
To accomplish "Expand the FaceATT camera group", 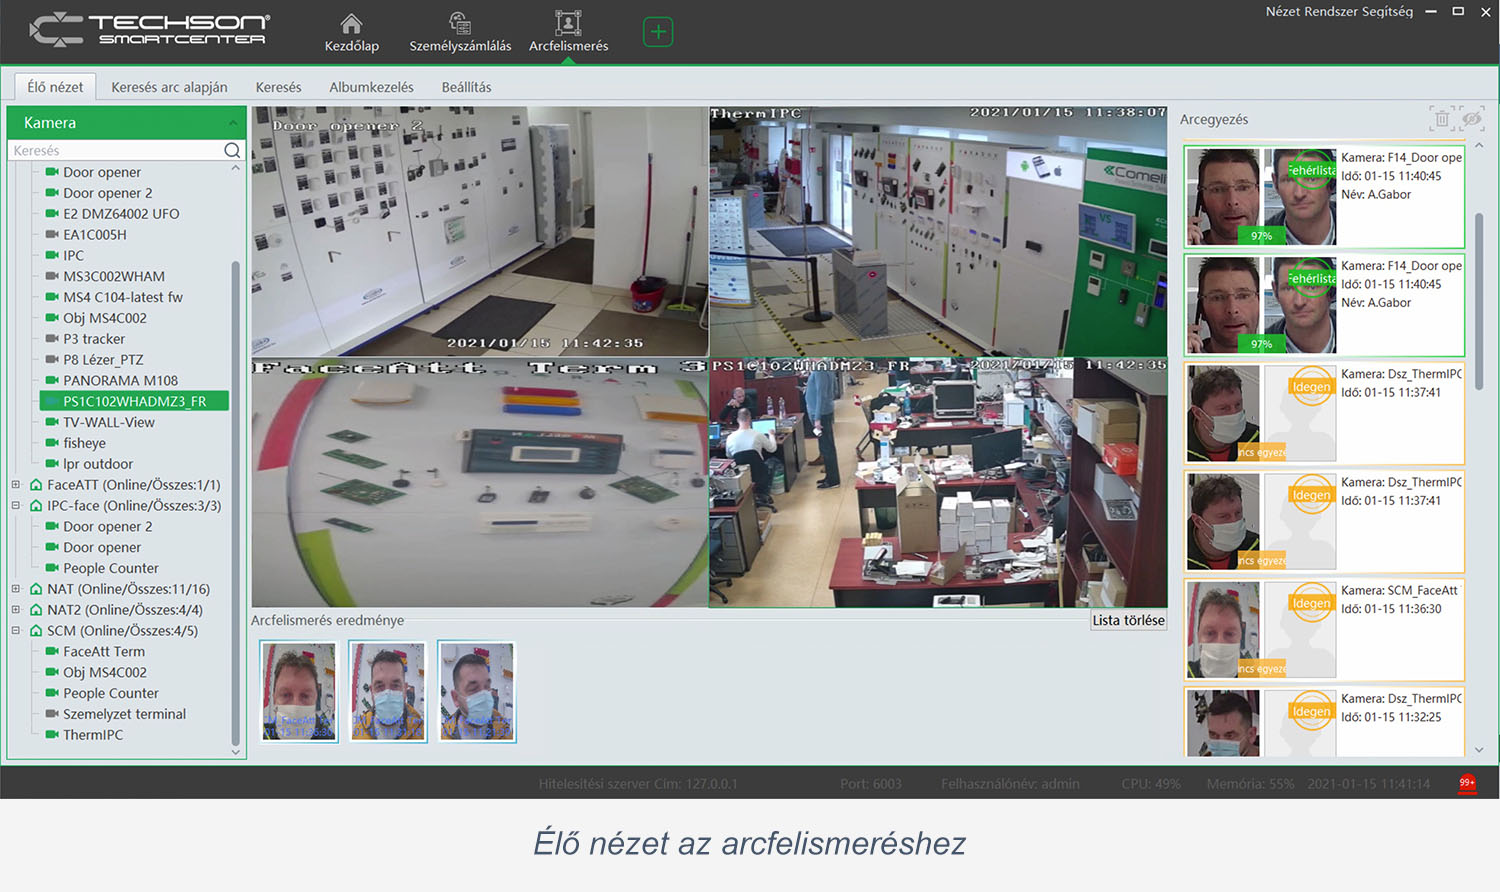I will pos(16,485).
